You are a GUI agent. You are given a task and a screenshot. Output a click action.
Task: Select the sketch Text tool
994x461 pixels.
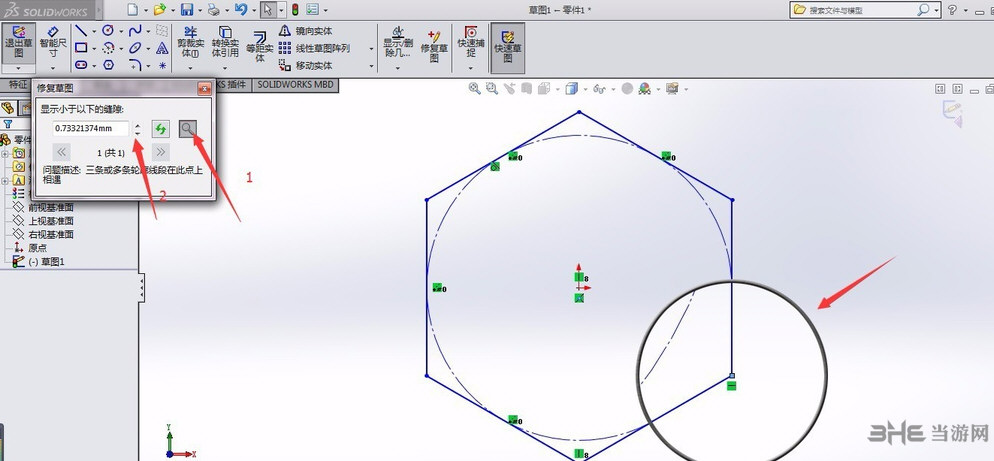(x=162, y=48)
